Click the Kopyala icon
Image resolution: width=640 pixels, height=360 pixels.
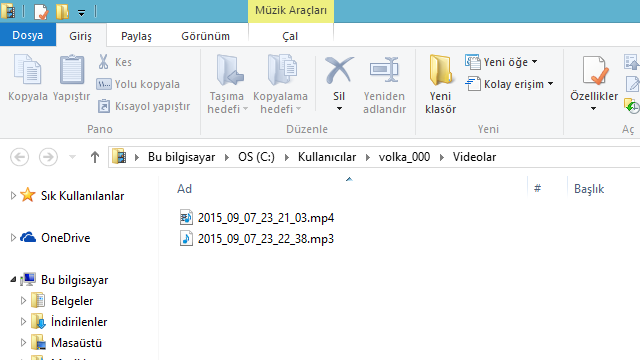pos(28,70)
